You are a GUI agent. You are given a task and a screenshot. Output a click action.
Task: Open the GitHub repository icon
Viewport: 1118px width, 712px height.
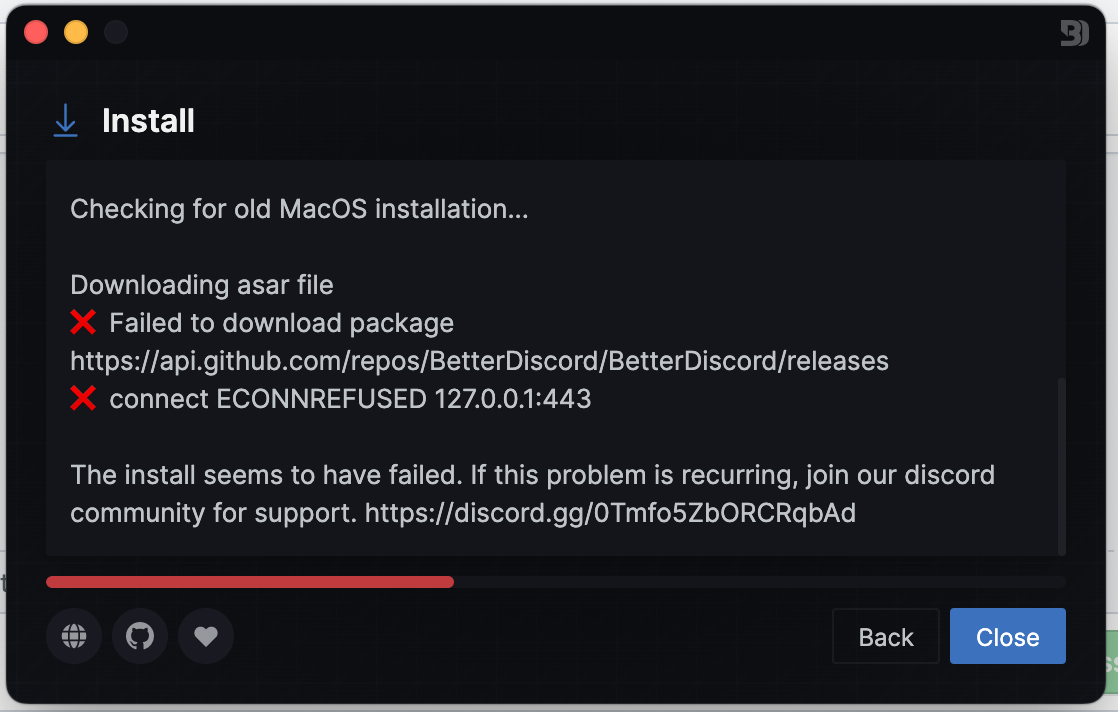pos(139,636)
